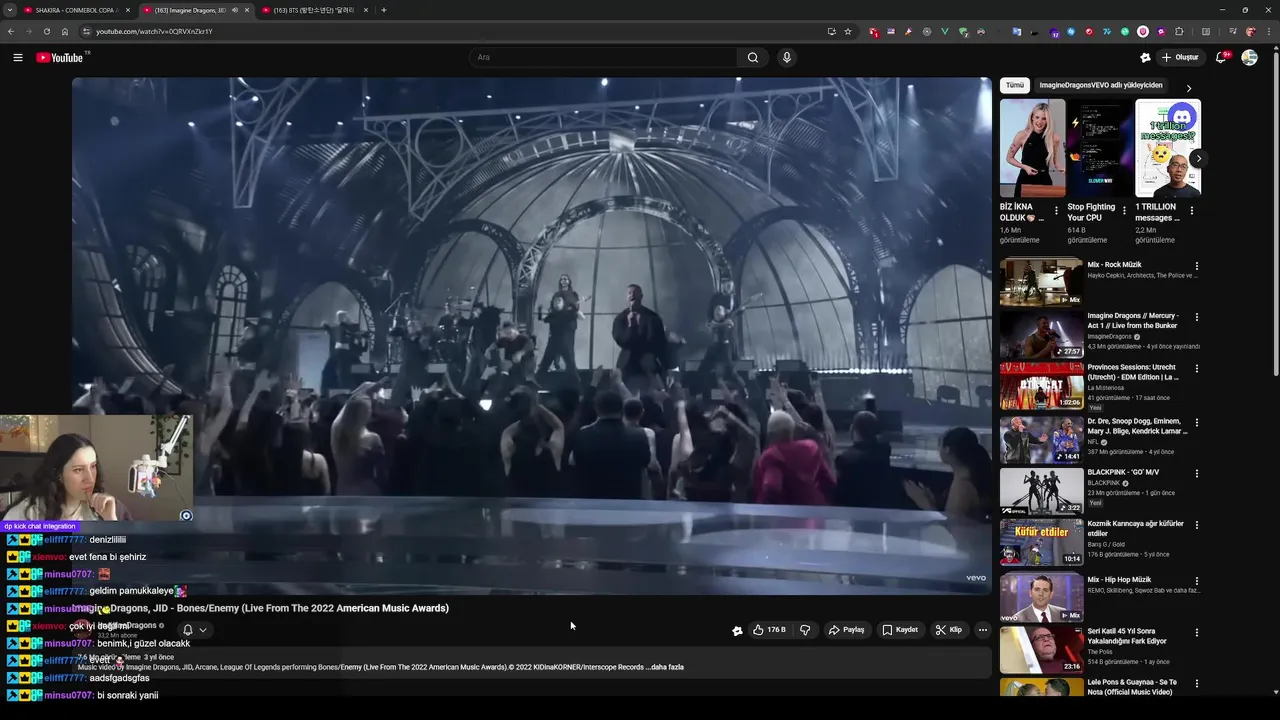The image size is (1280, 720).
Task: Open options for Dr. Dre Snoop Dogg video
Action: (1197, 423)
